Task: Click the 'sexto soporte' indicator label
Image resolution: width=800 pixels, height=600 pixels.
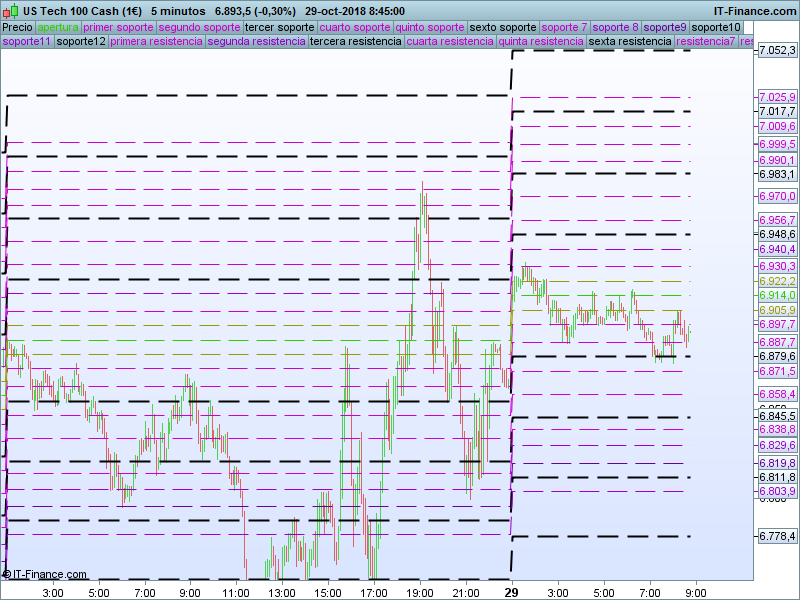Action: pyautogui.click(x=502, y=27)
